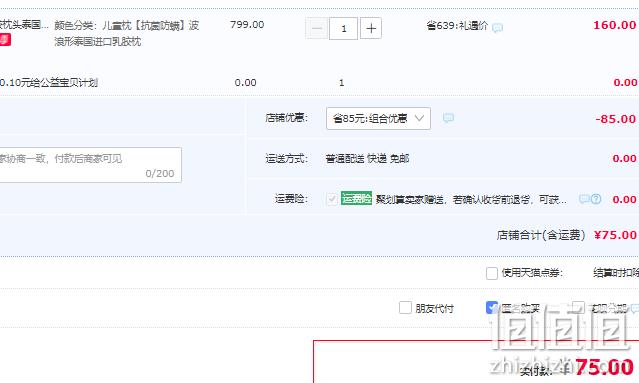This screenshot has width=639, height=383.
Task: Click the -85.00 discount amount
Action: pos(616,119)
